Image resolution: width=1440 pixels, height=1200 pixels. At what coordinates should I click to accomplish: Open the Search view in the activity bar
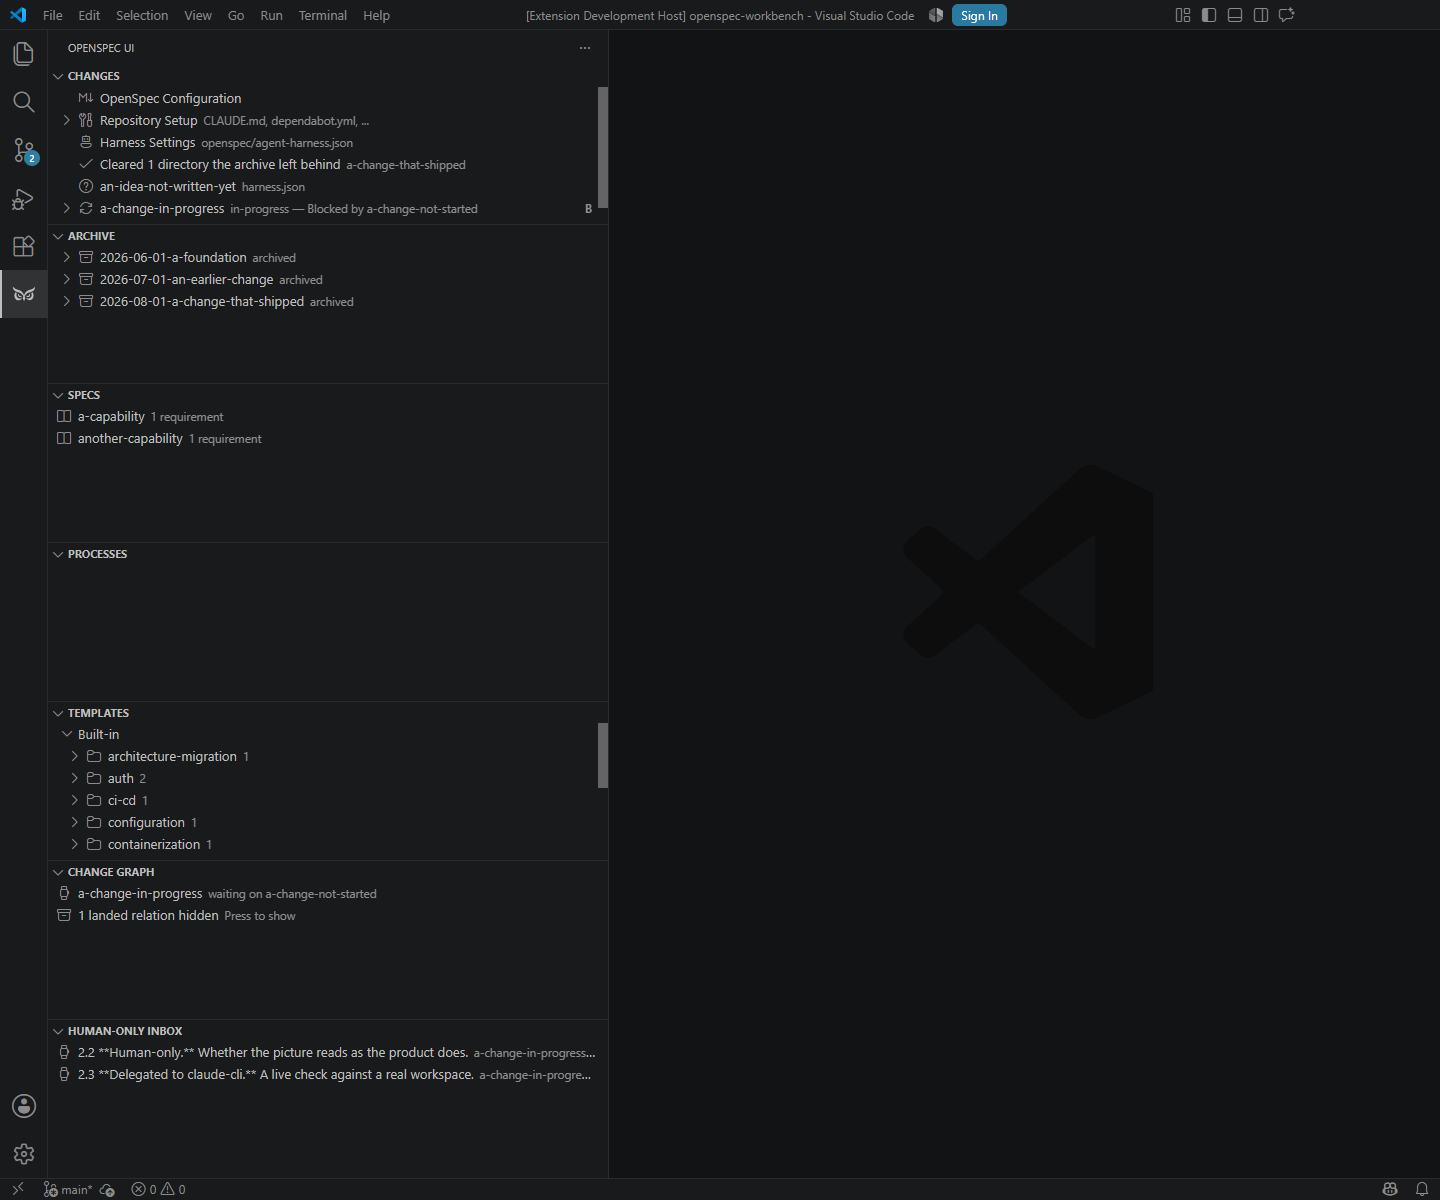click(x=24, y=102)
